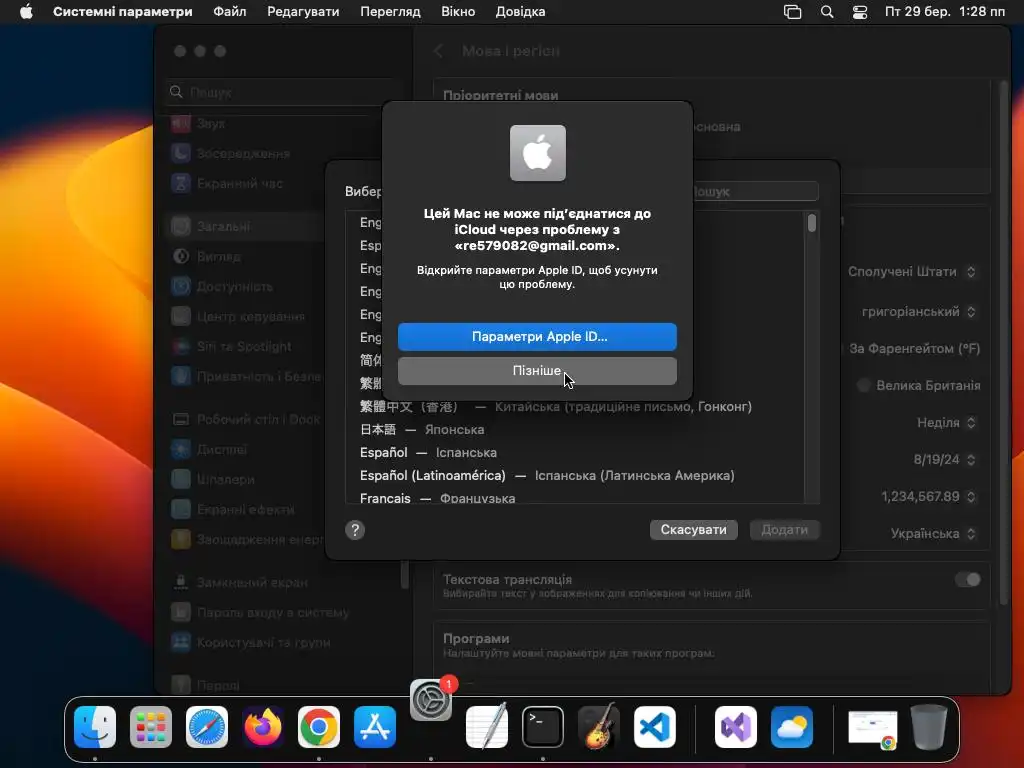The width and height of the screenshot is (1024, 768).
Task: Go back with the chevron beside Мова і регіон
Action: pos(439,51)
